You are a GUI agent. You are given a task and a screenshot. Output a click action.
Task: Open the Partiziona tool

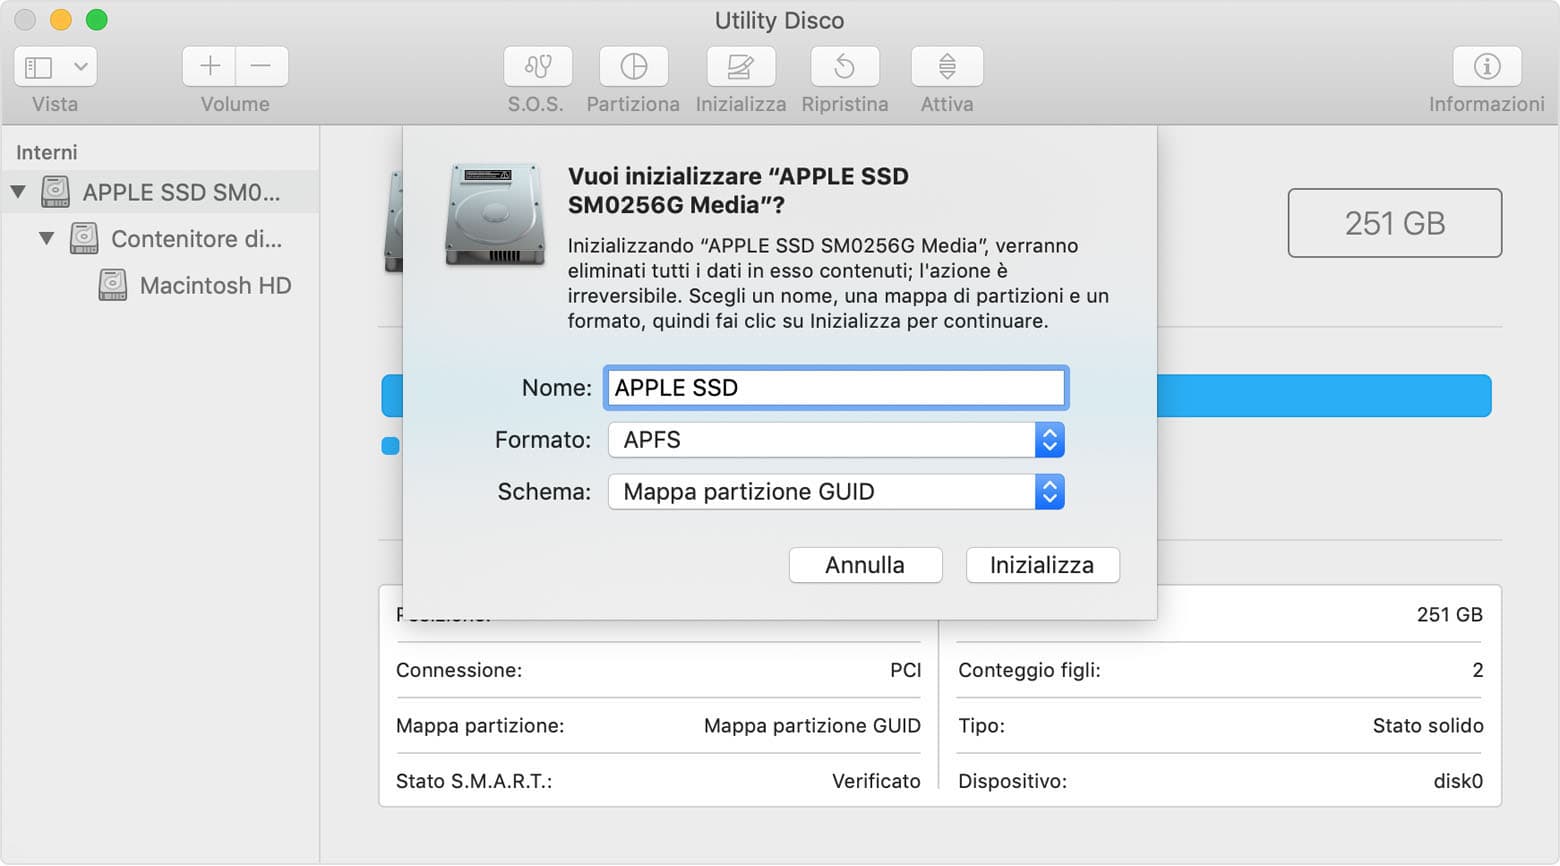pos(633,67)
